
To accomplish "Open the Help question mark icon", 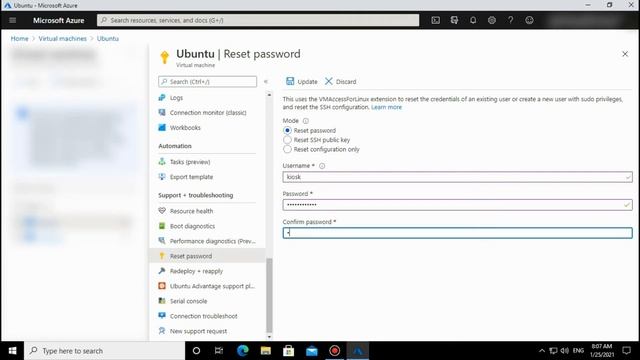I will click(x=511, y=20).
